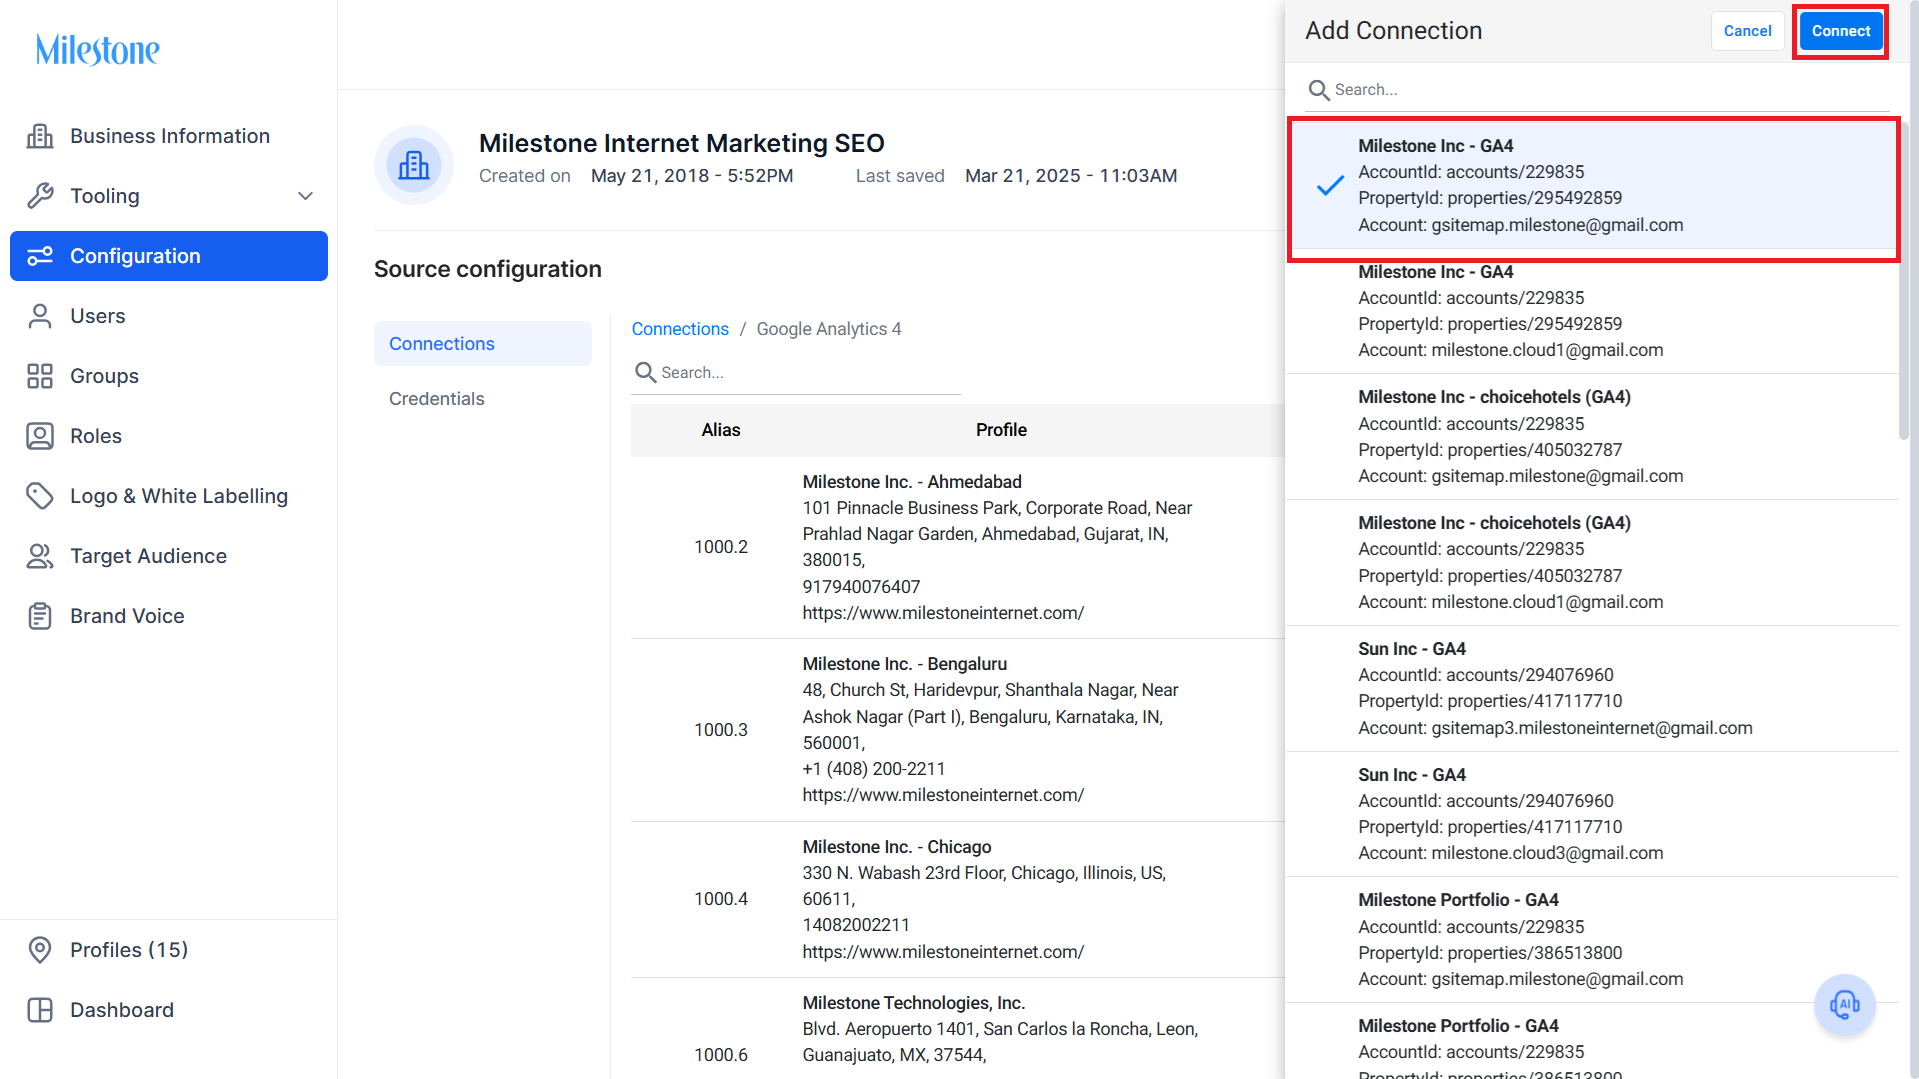This screenshot has width=1919, height=1079.
Task: Click alias 1000.3 cell
Action: coord(721,730)
